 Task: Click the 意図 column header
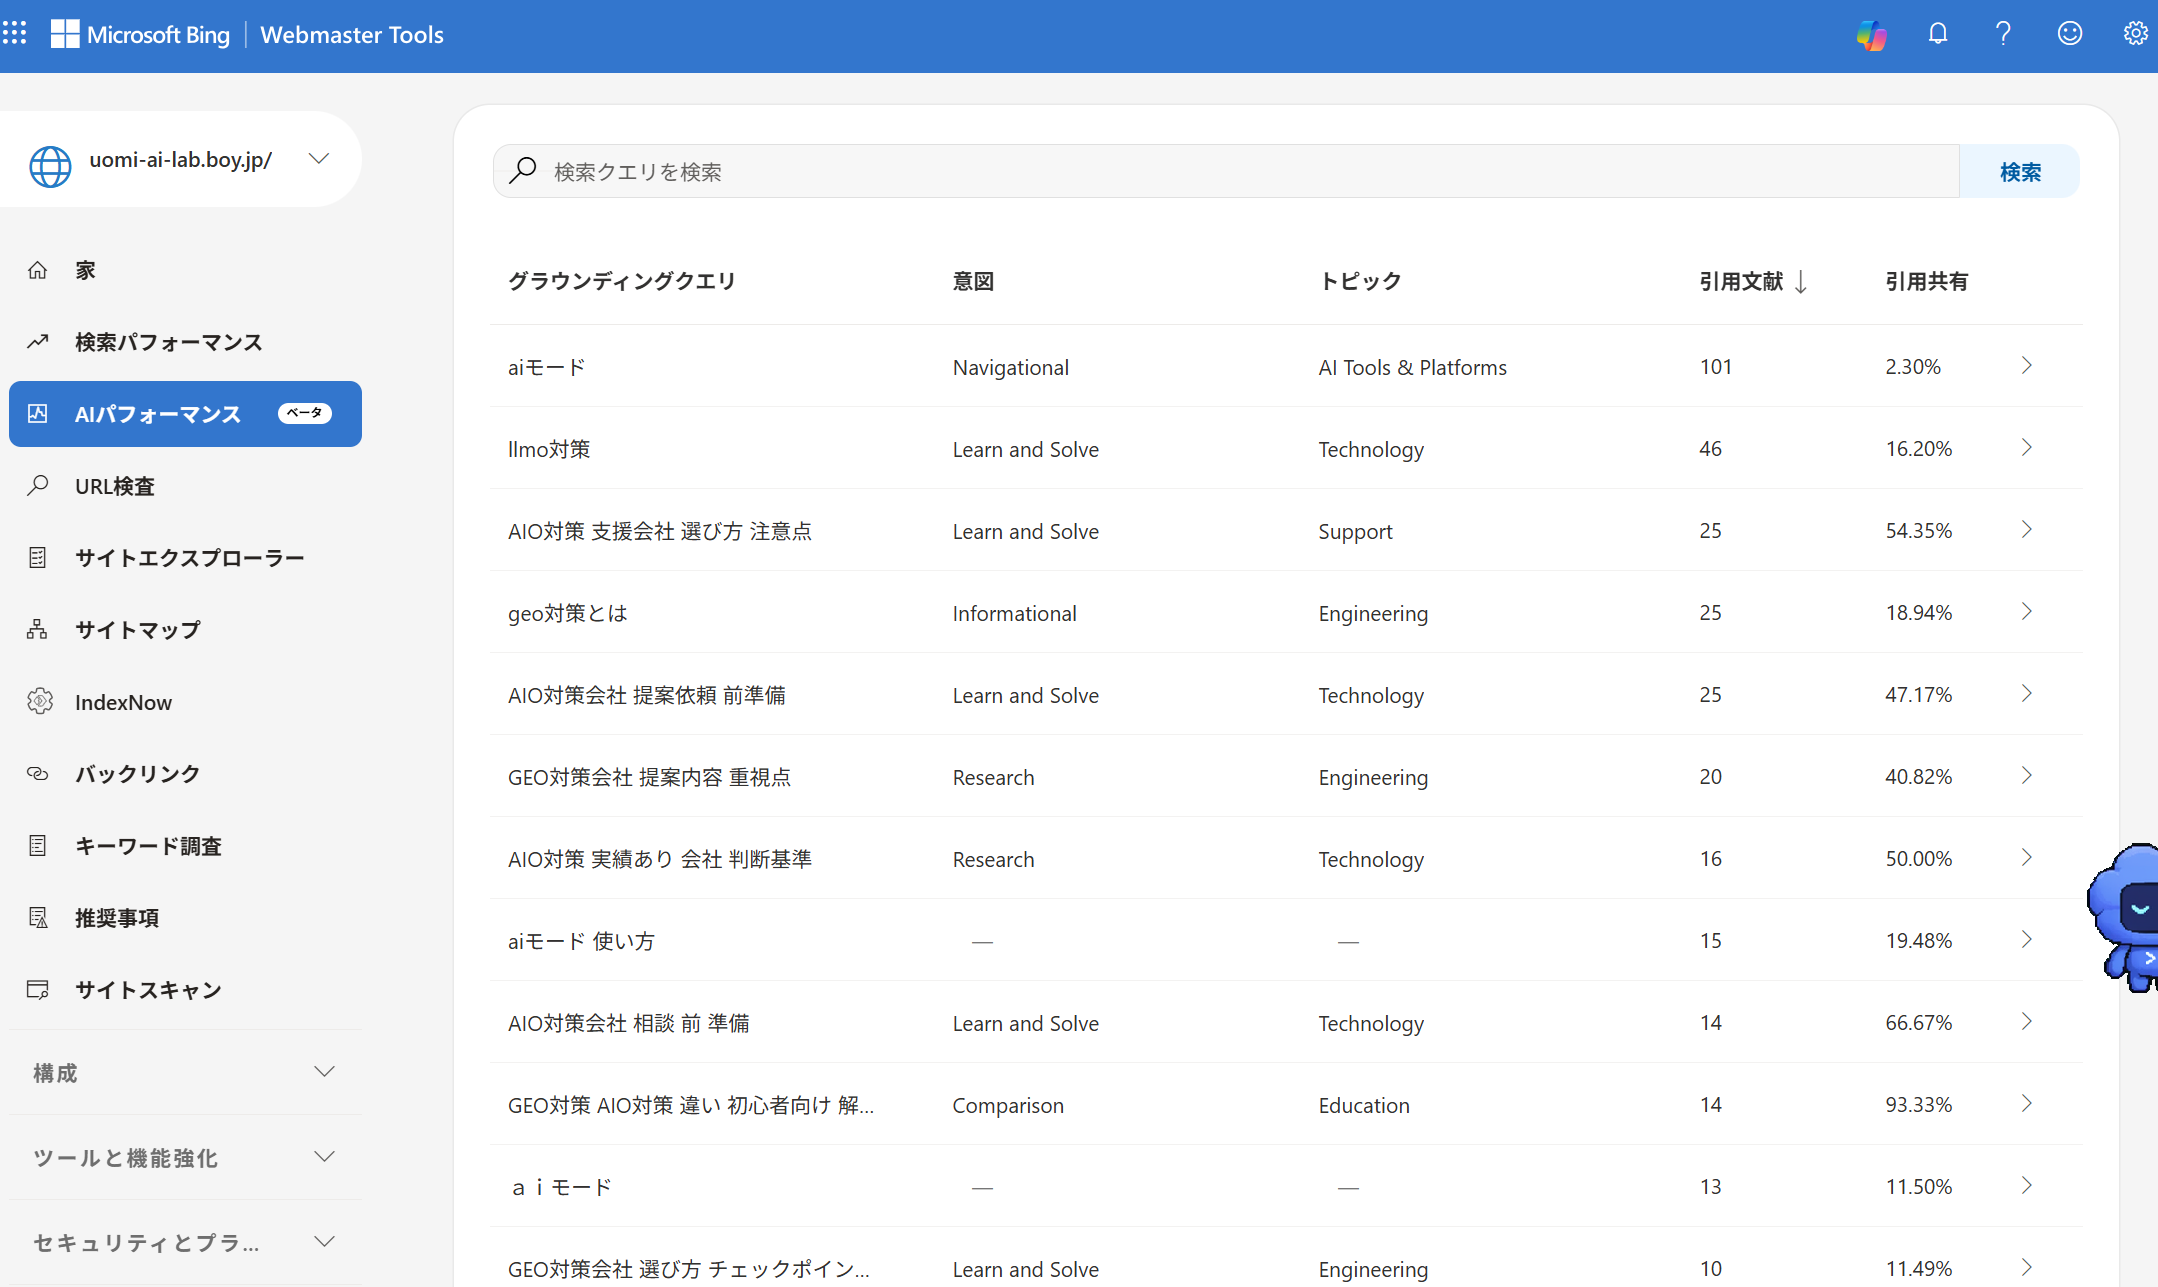pos(973,282)
